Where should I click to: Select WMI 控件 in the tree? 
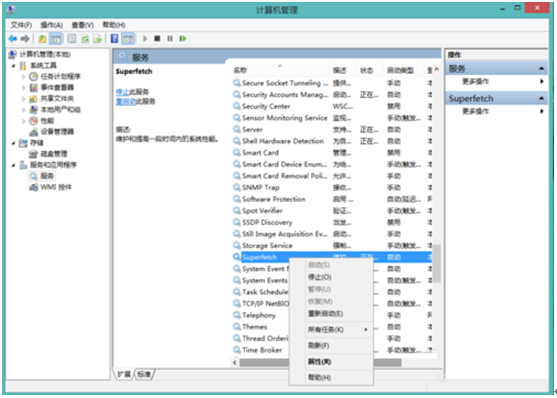coord(56,187)
